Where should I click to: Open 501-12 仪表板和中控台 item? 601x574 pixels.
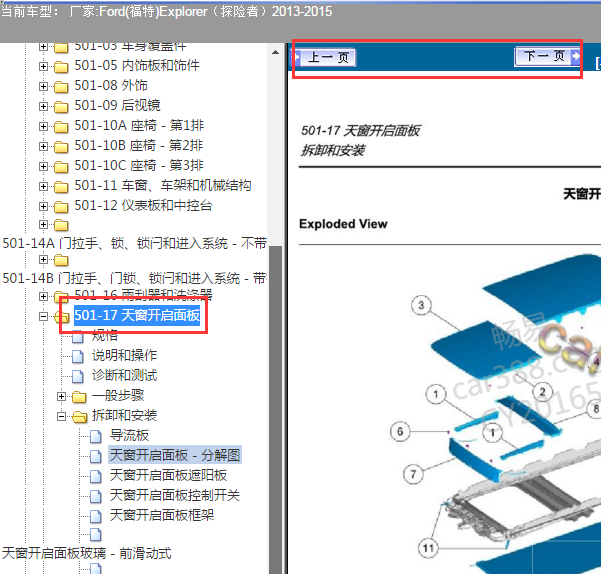pyautogui.click(x=143, y=205)
